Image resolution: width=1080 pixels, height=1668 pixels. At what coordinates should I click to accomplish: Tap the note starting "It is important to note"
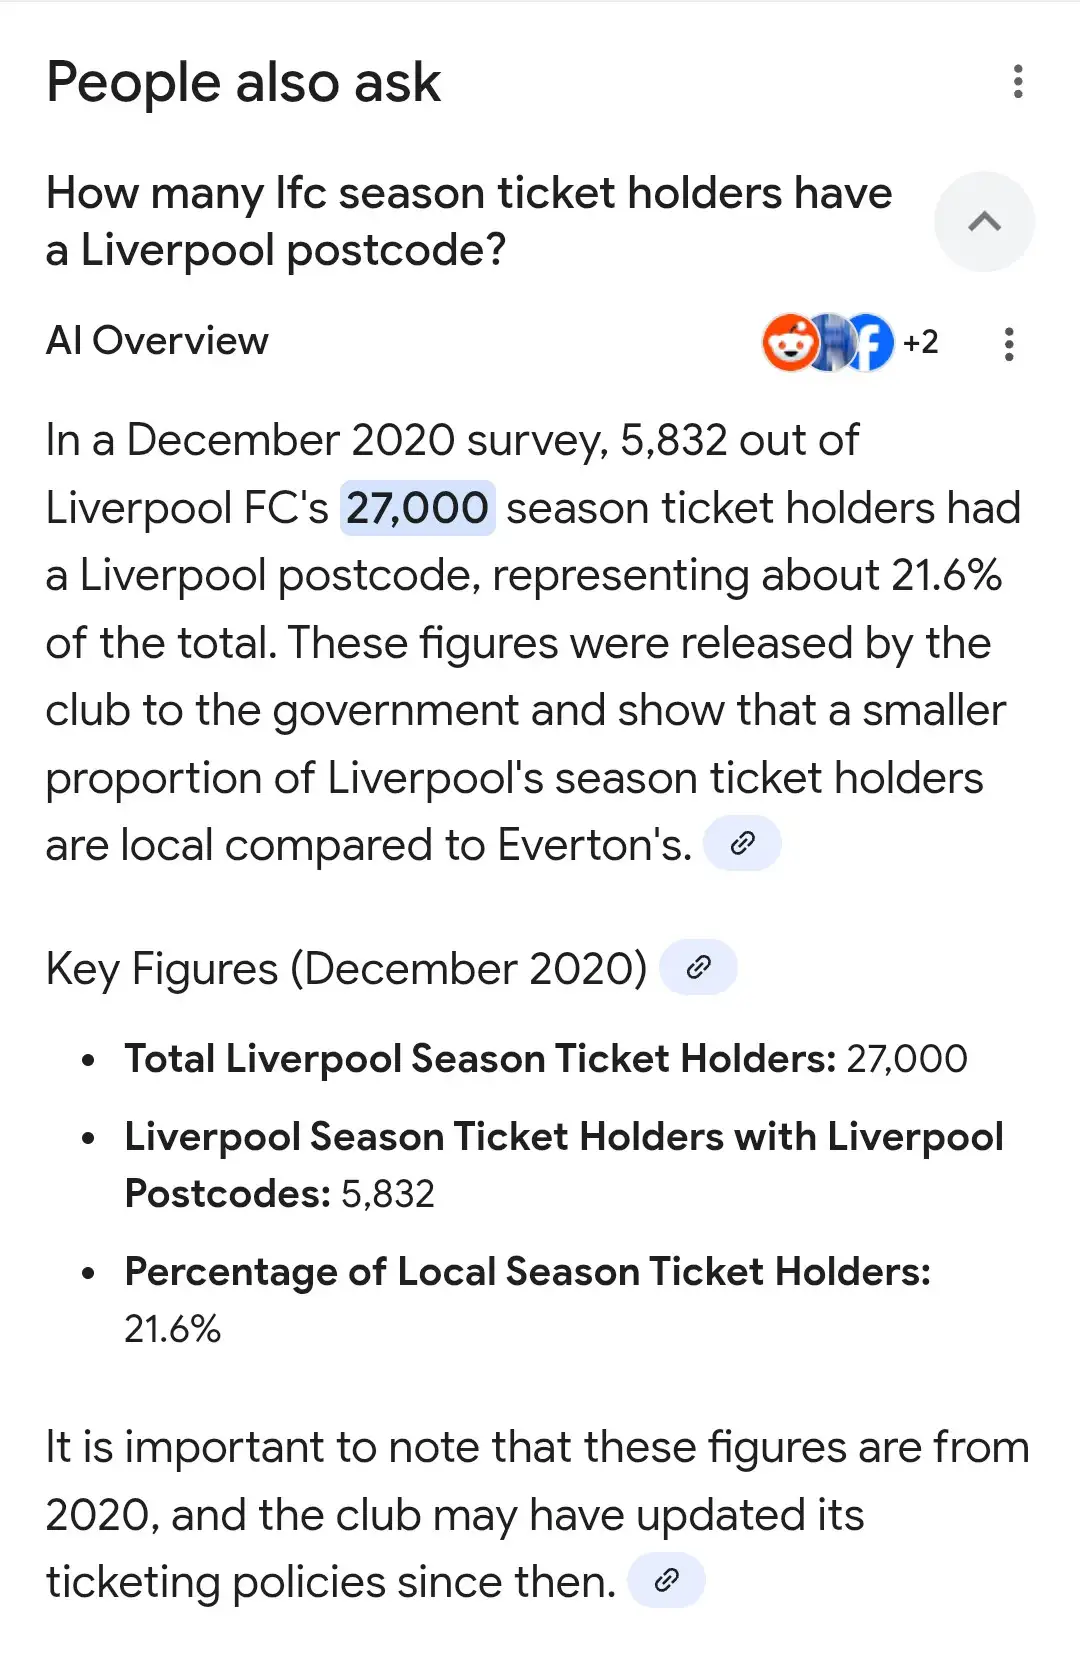(x=537, y=1514)
